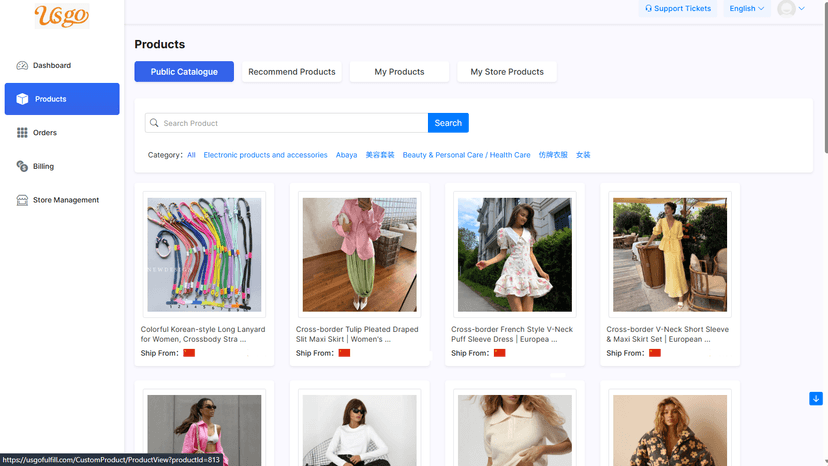
Task: Click the page vertical scrollbar
Action: tap(826, 79)
